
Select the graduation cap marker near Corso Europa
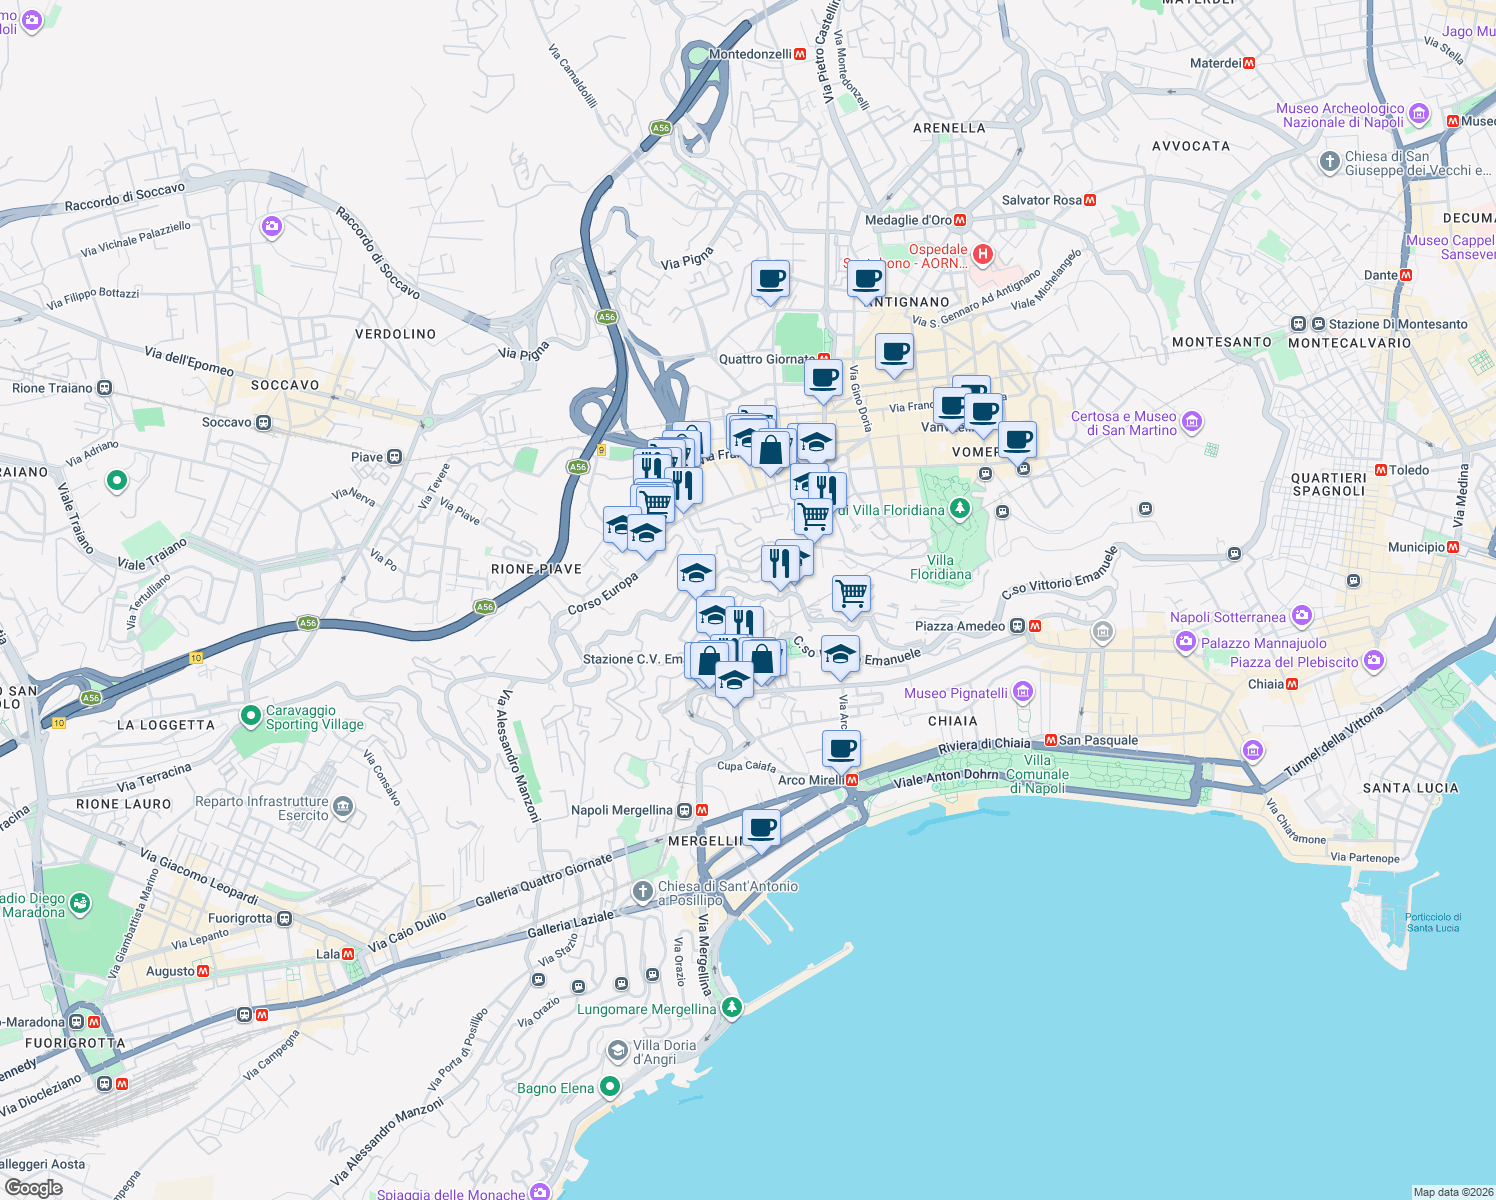point(696,571)
